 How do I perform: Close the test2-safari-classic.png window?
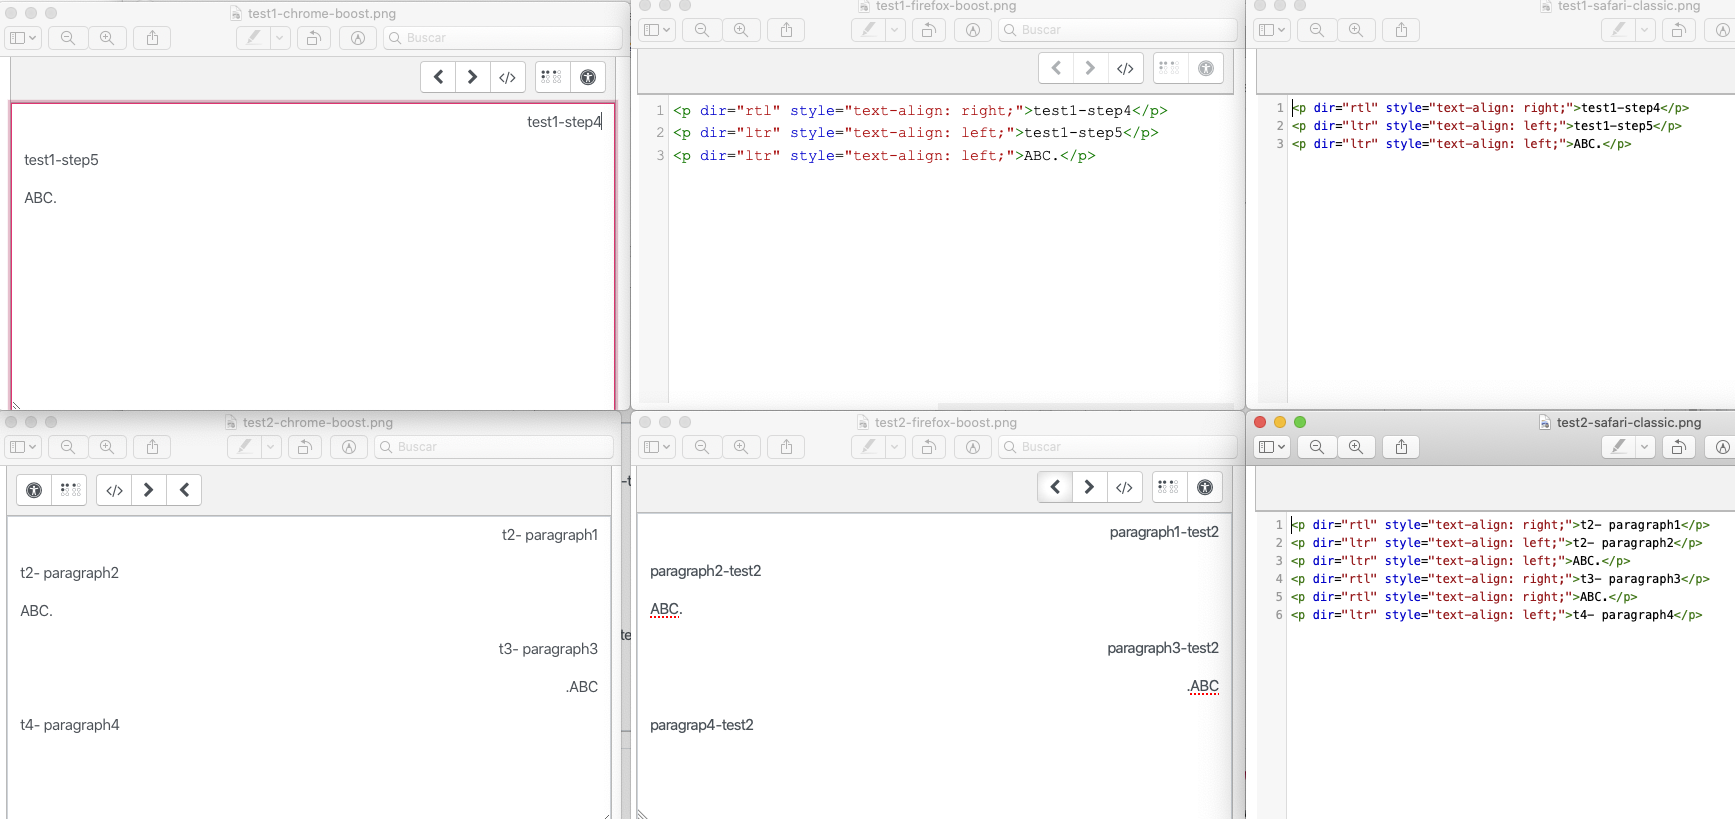coord(1260,422)
